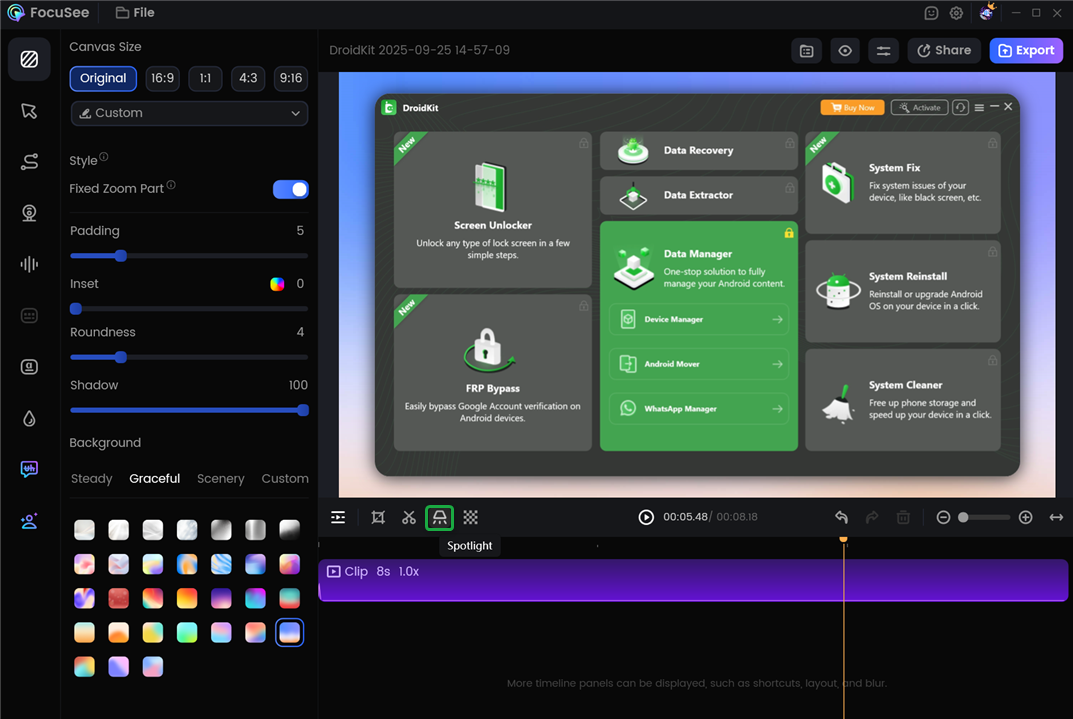Export the DroidKit project
Viewport: 1073px width, 719px height.
[x=1026, y=50]
